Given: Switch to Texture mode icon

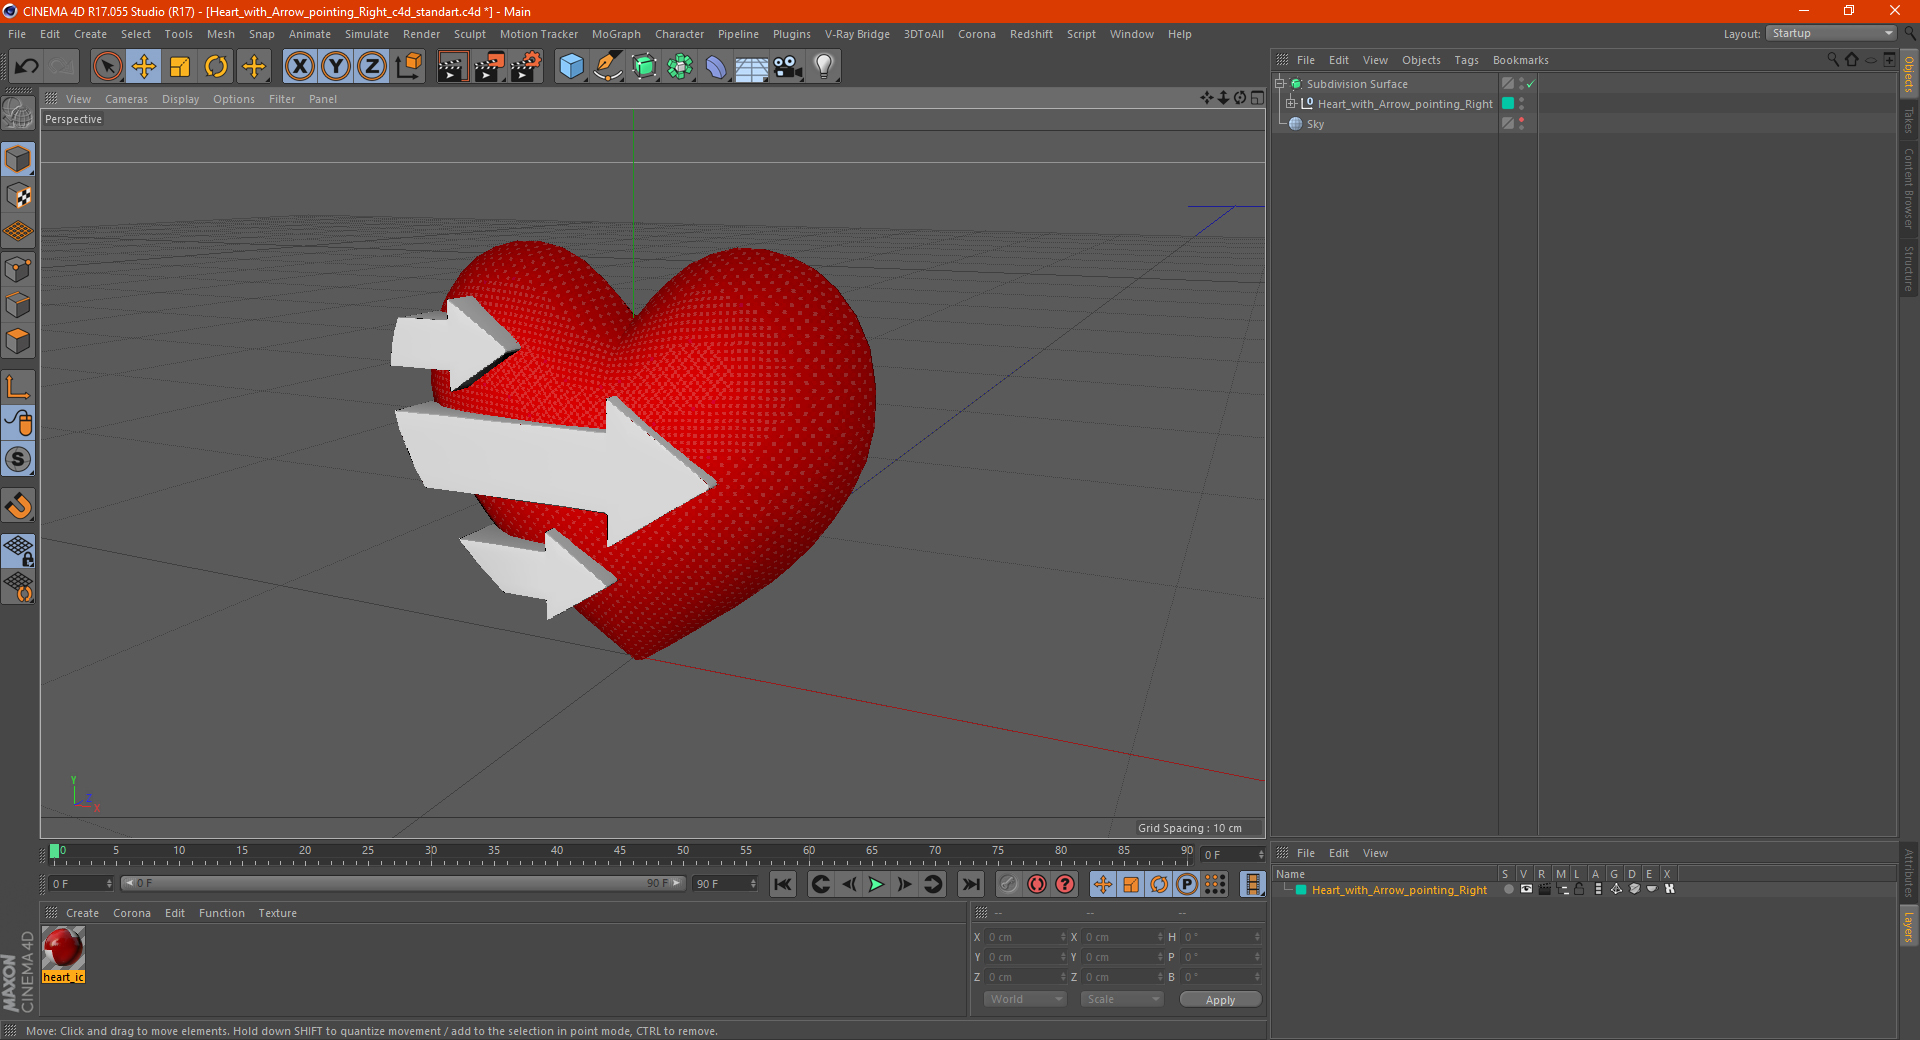Looking at the screenshot, I should pyautogui.click(x=18, y=196).
